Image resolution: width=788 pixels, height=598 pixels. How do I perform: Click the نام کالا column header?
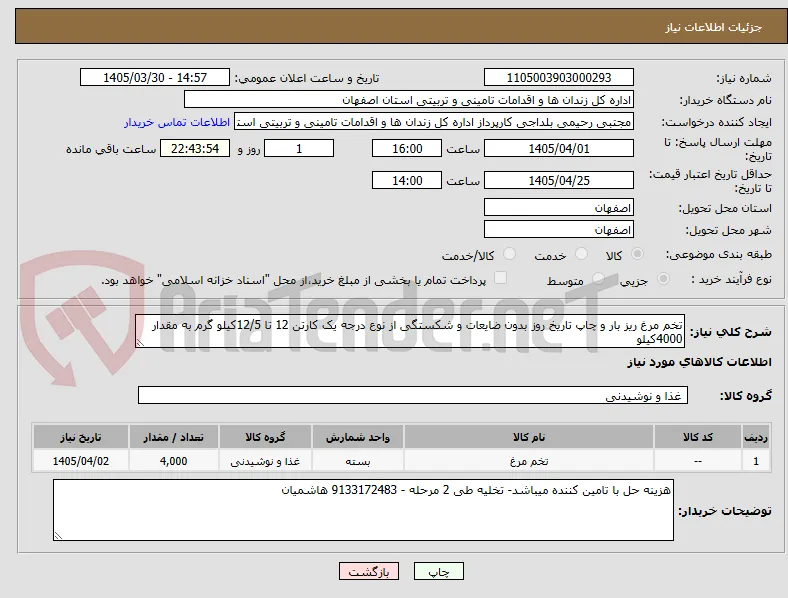click(x=529, y=437)
